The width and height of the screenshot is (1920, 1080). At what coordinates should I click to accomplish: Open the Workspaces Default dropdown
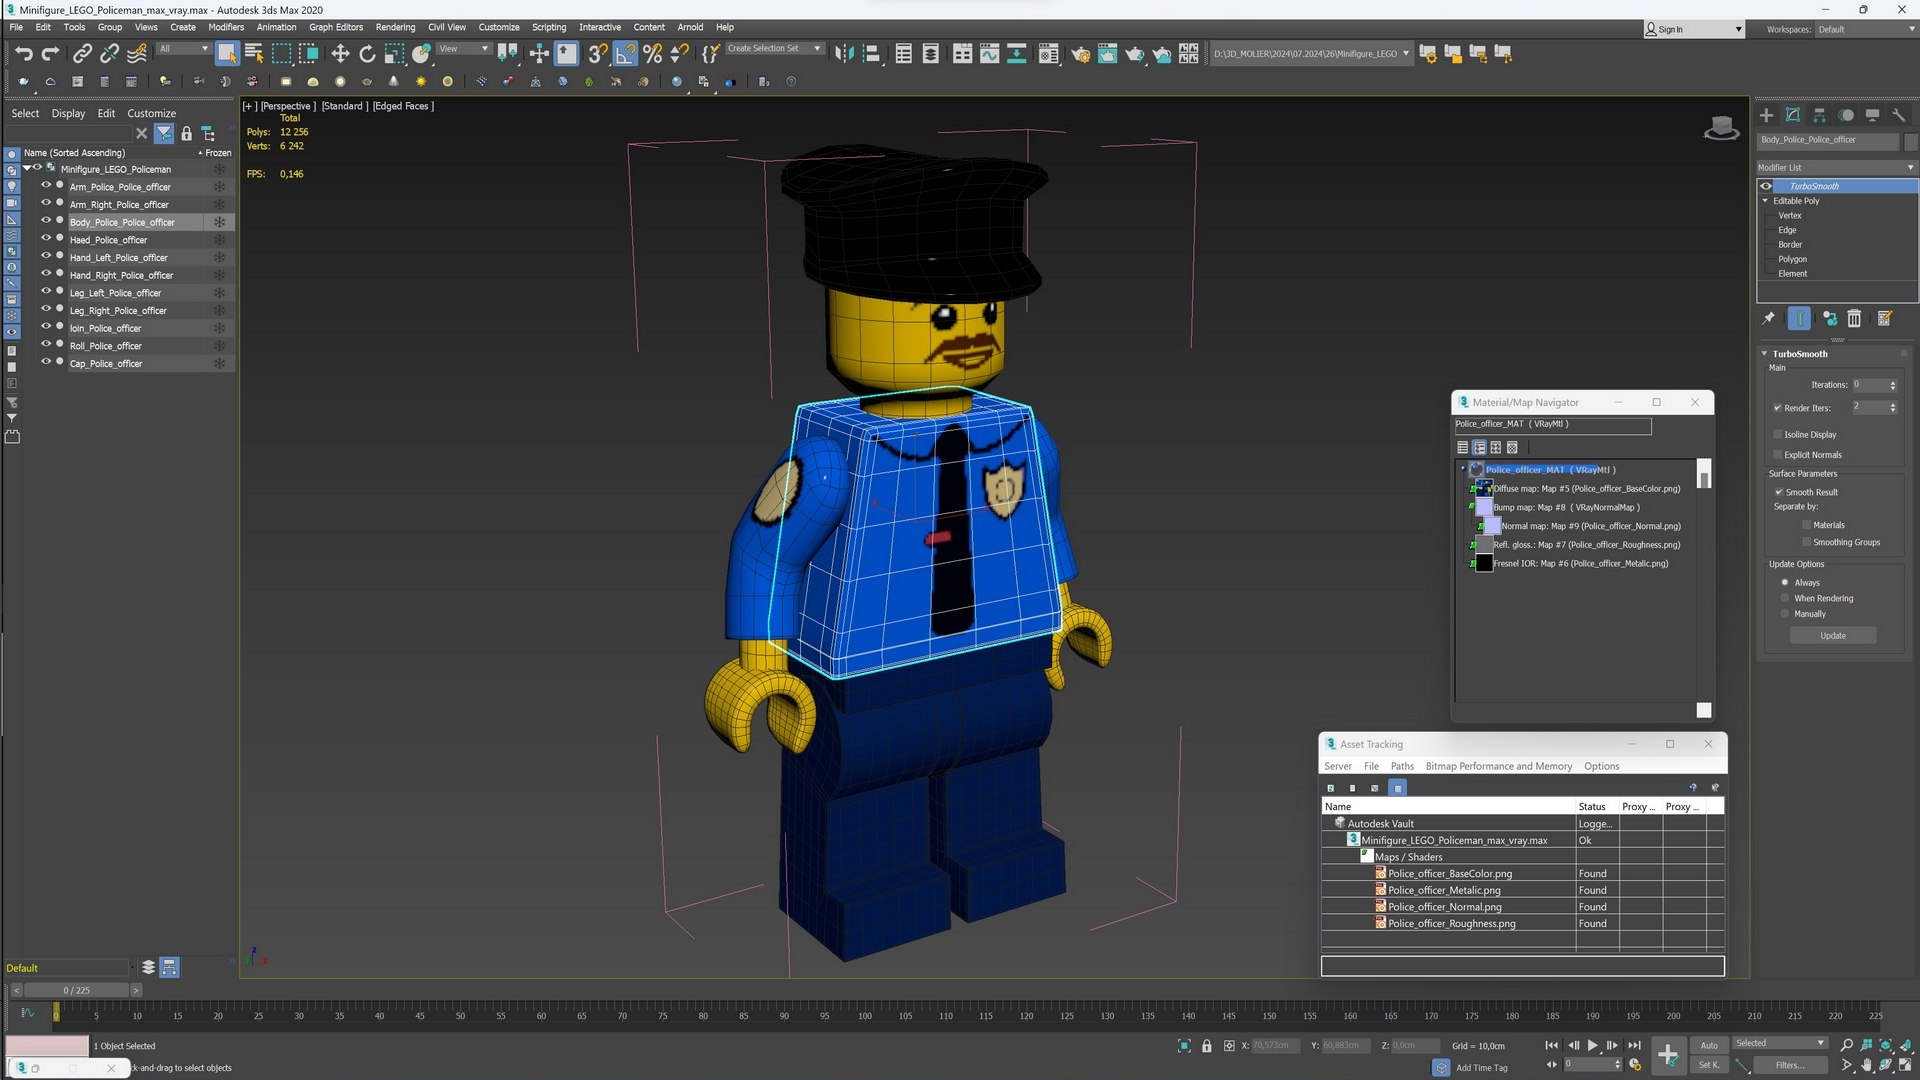point(1865,29)
